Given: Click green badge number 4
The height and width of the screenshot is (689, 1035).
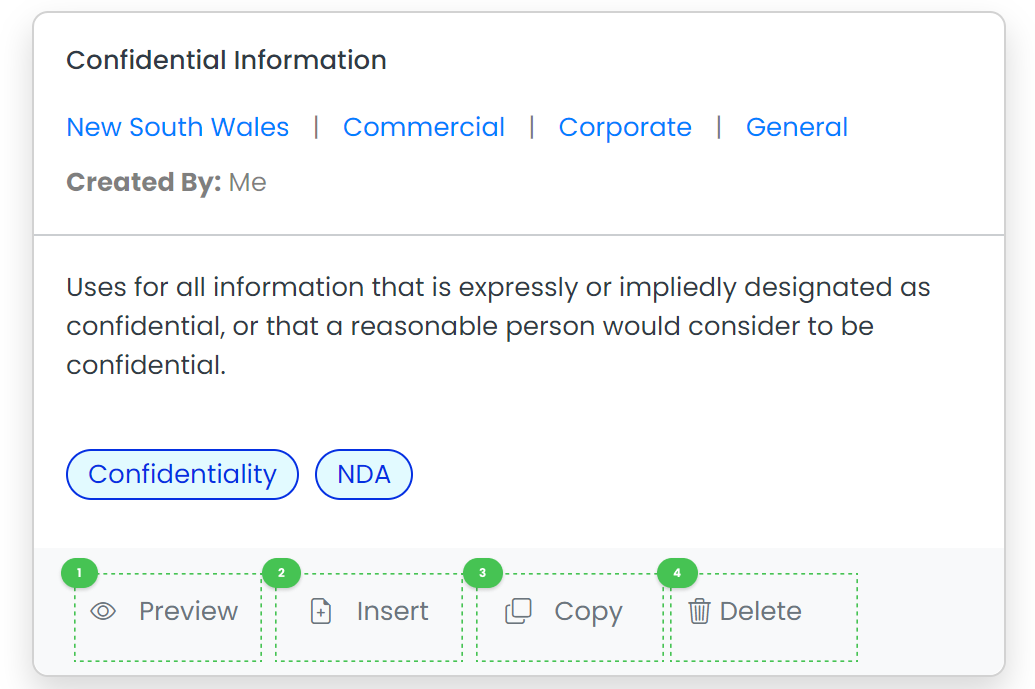Looking at the screenshot, I should [677, 573].
